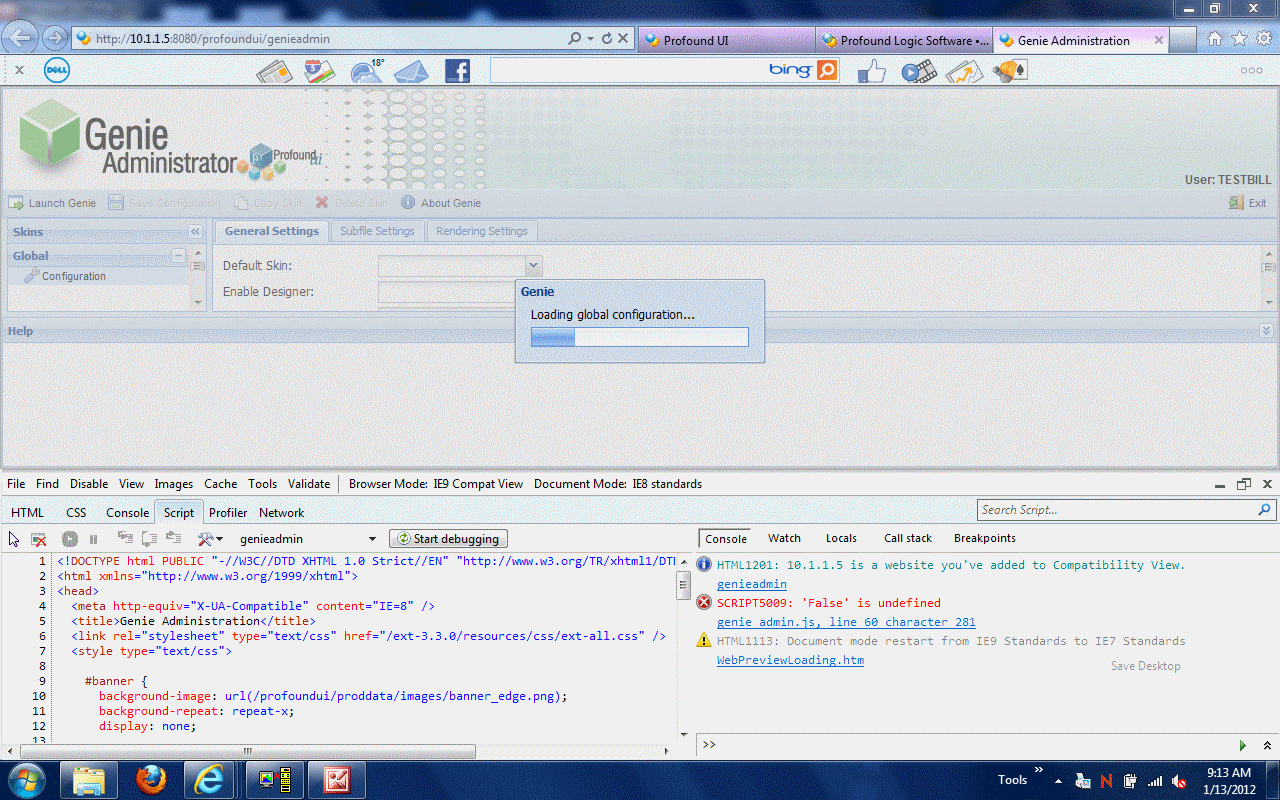This screenshot has height=800, width=1280.
Task: Open the News newspaper toolbar icon
Action: pyautogui.click(x=274, y=71)
